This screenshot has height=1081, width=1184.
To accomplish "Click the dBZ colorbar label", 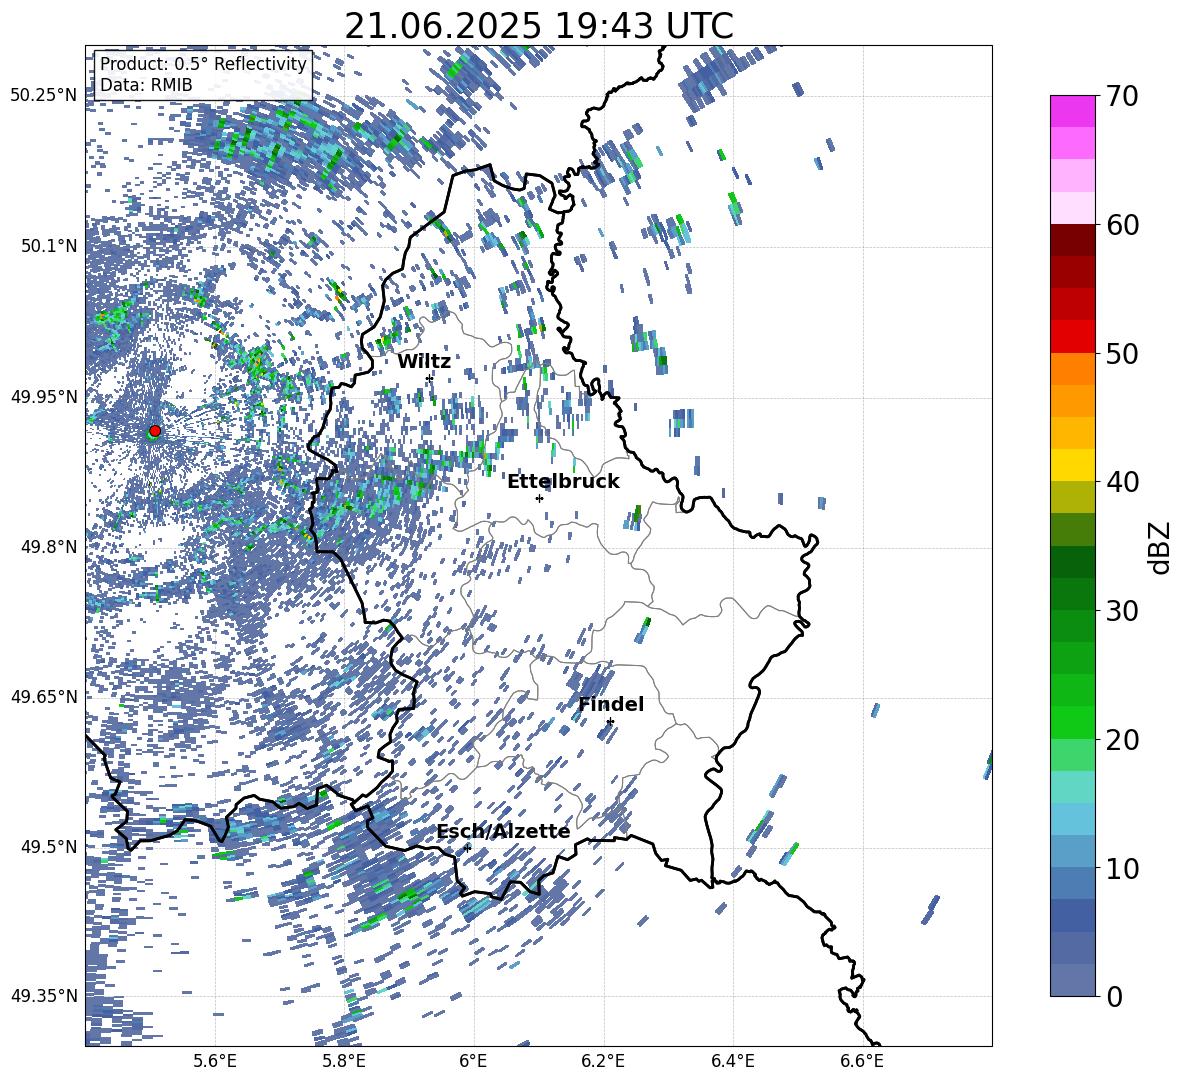I will pyautogui.click(x=1161, y=547).
